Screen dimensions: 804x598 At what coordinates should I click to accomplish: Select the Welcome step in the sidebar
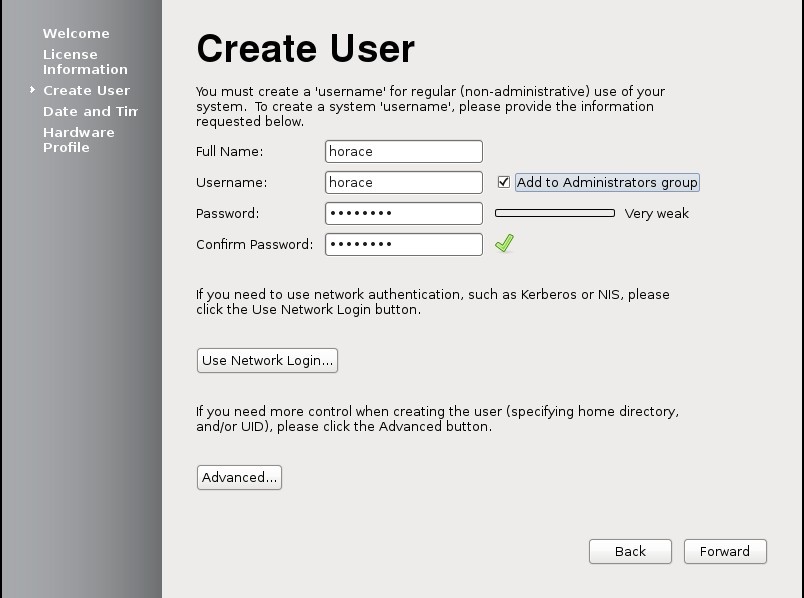click(x=76, y=33)
